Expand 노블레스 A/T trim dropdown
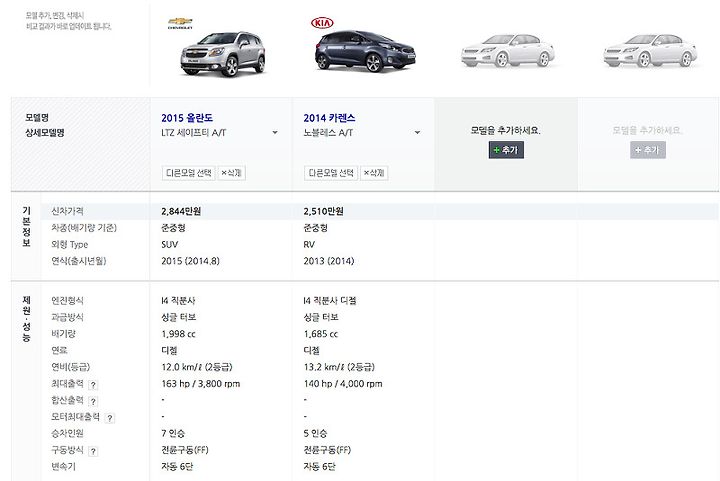Image resolution: width=720 pixels, height=481 pixels. tap(417, 133)
